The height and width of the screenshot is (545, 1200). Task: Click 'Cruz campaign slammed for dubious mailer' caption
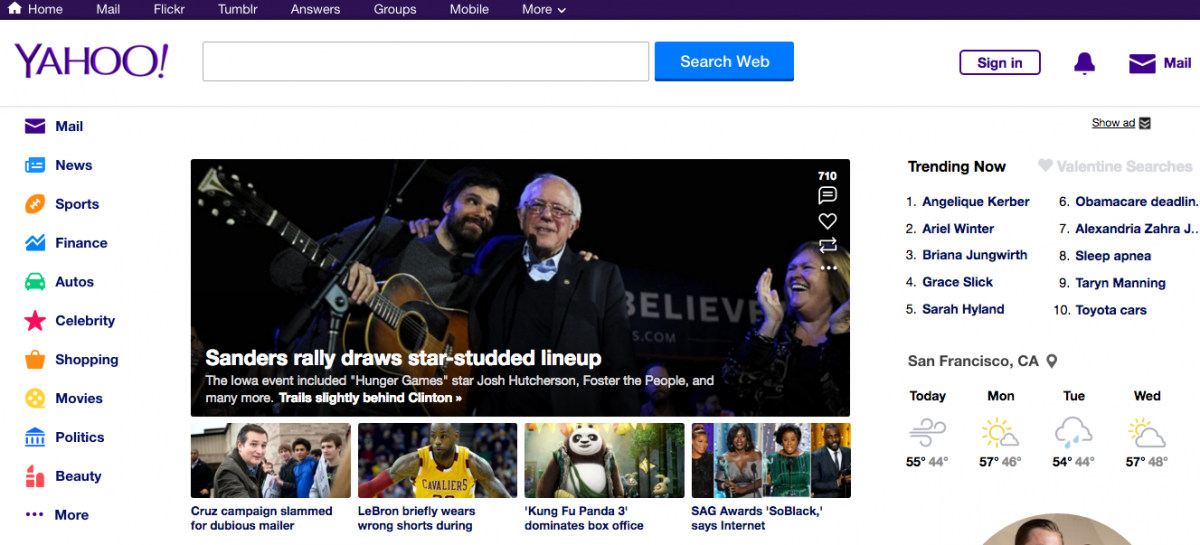coord(262,518)
